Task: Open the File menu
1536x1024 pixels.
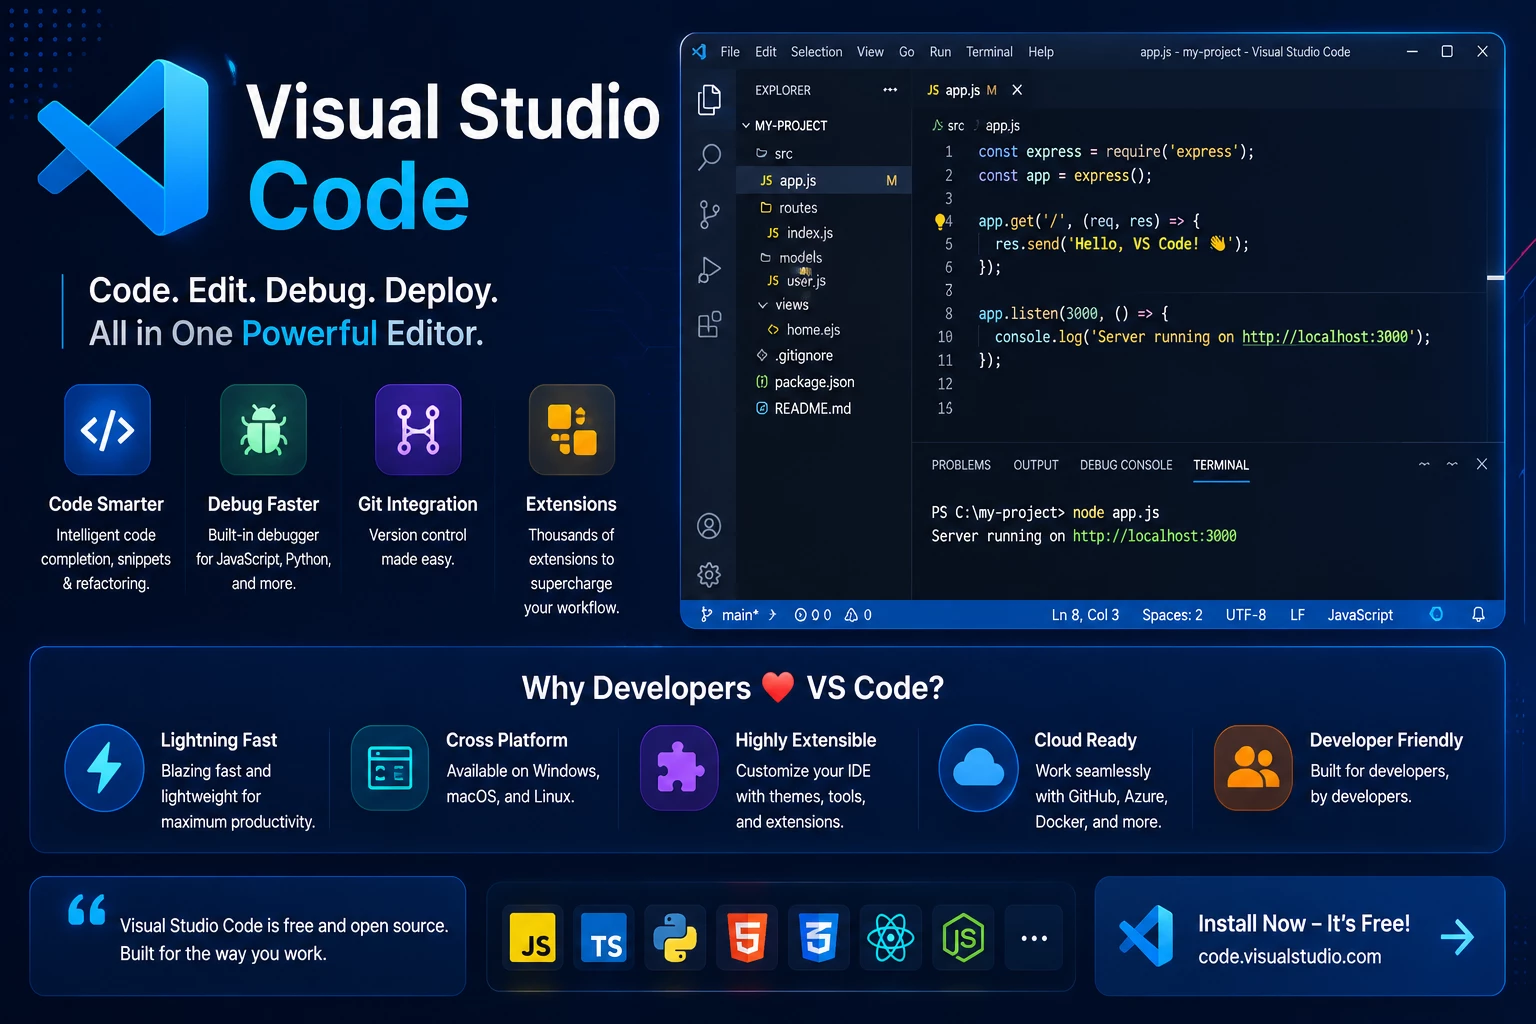Action: (x=730, y=52)
